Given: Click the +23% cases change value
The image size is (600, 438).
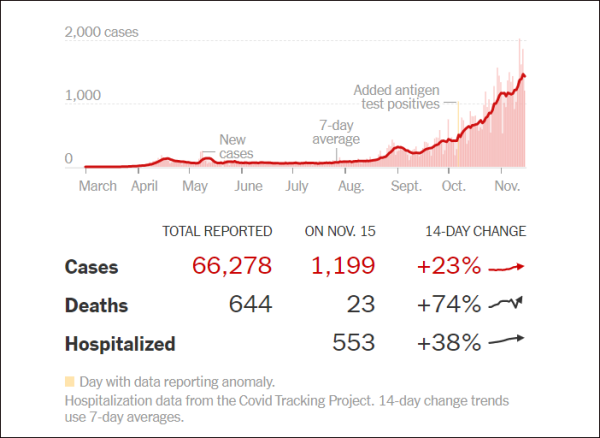Looking at the screenshot, I should tap(449, 266).
